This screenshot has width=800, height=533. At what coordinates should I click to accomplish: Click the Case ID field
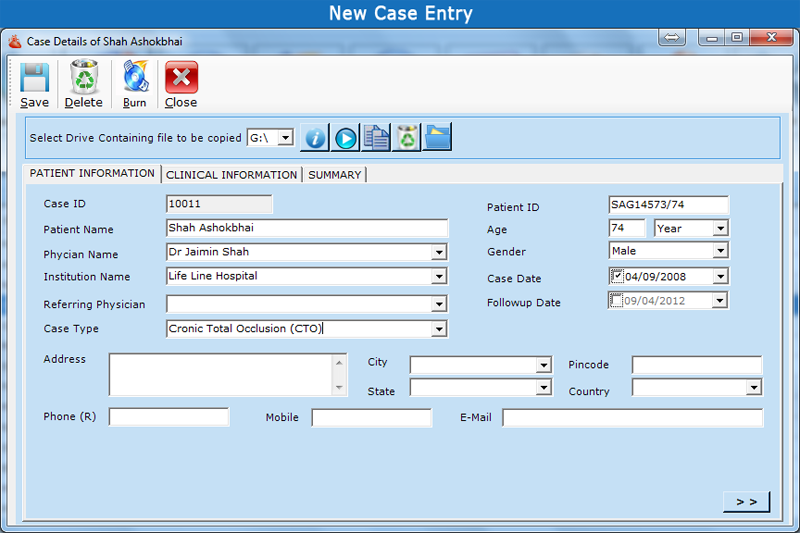pos(219,204)
